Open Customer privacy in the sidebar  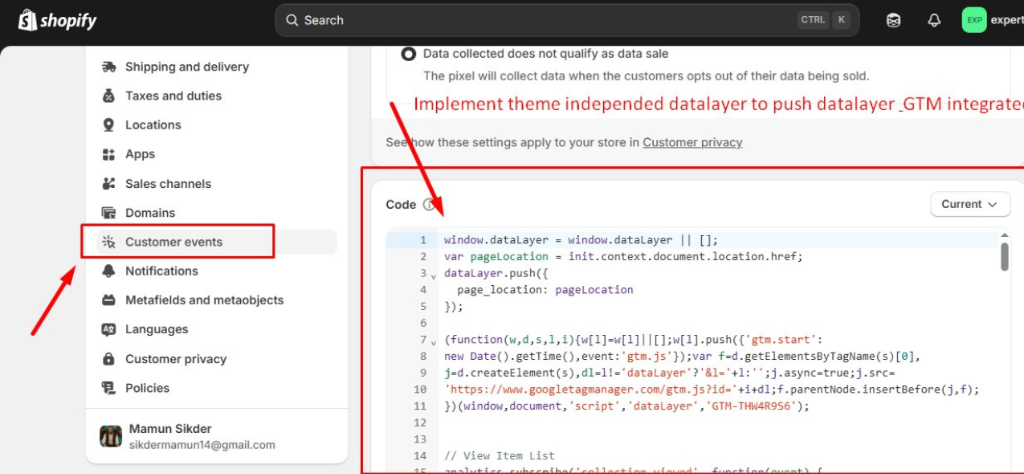coord(176,359)
